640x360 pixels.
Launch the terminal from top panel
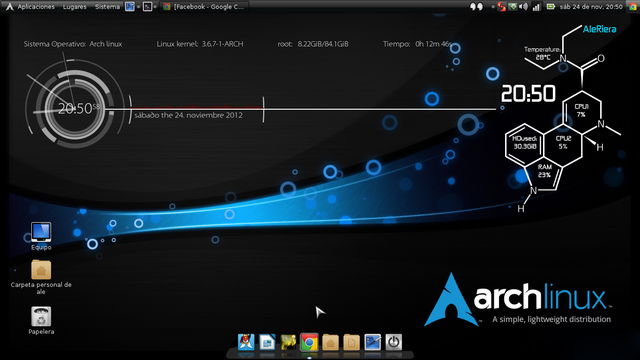coord(147,7)
